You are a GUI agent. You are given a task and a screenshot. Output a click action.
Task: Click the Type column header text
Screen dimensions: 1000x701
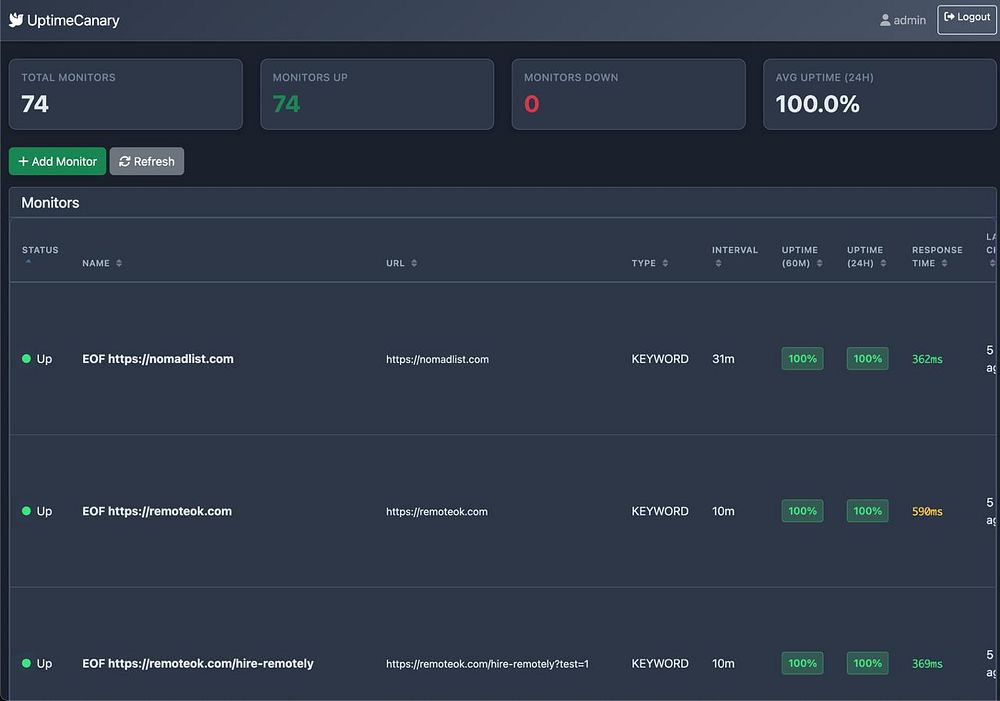tap(643, 263)
